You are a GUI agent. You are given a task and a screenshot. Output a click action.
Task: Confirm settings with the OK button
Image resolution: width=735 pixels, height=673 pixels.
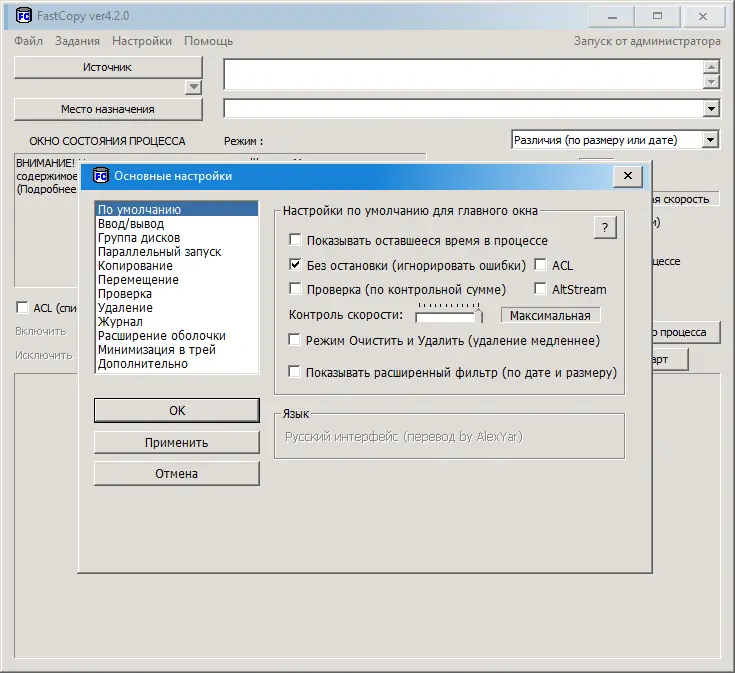(x=177, y=411)
